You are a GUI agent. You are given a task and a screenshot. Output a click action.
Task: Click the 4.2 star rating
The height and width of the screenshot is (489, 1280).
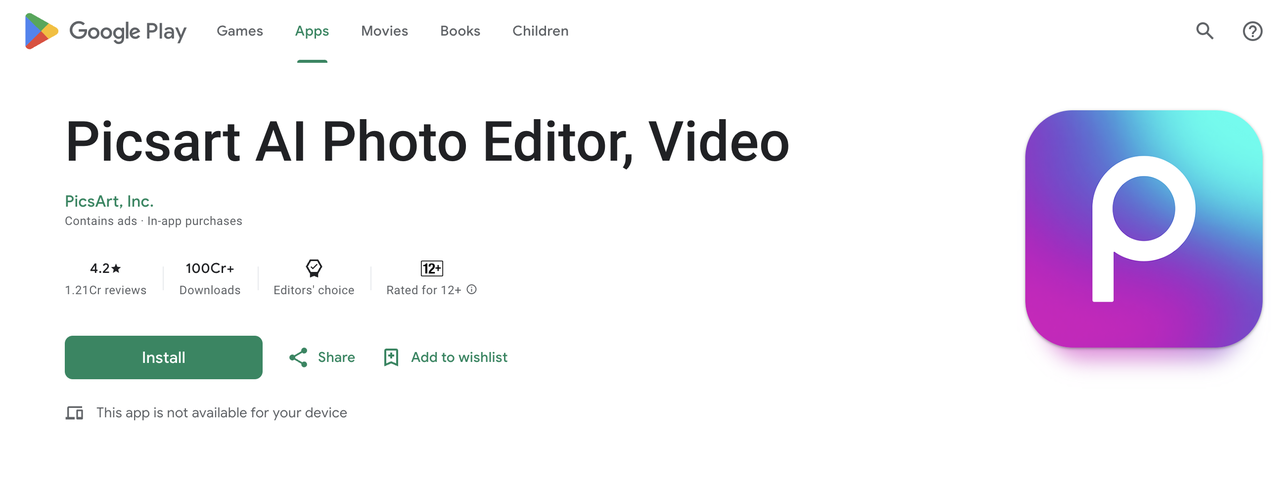(105, 268)
